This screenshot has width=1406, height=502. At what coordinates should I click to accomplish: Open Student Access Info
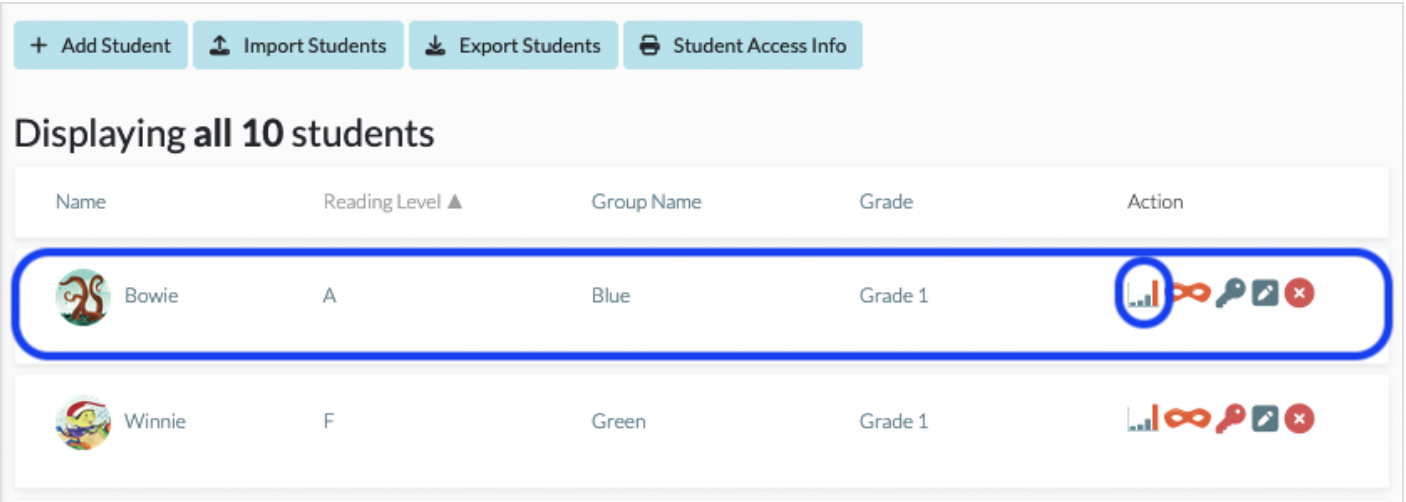tap(743, 45)
